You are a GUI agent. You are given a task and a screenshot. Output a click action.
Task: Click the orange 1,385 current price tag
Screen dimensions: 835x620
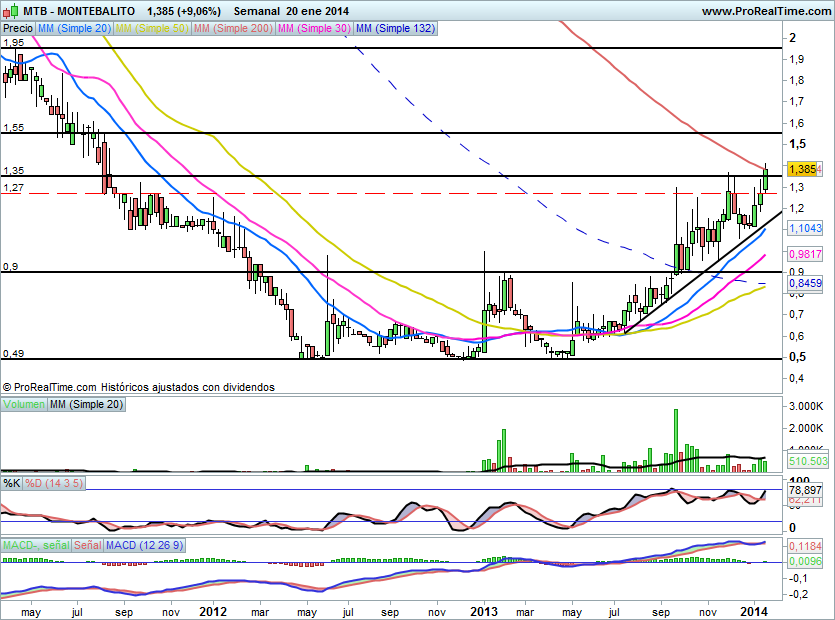pos(803,170)
